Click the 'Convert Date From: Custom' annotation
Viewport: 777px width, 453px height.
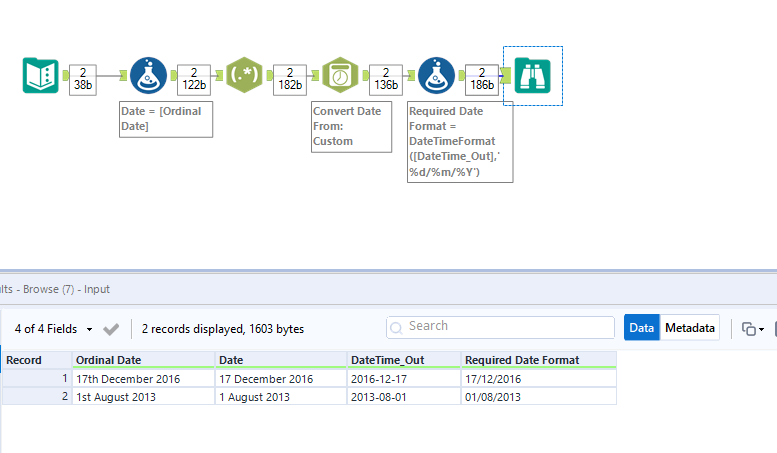point(348,126)
